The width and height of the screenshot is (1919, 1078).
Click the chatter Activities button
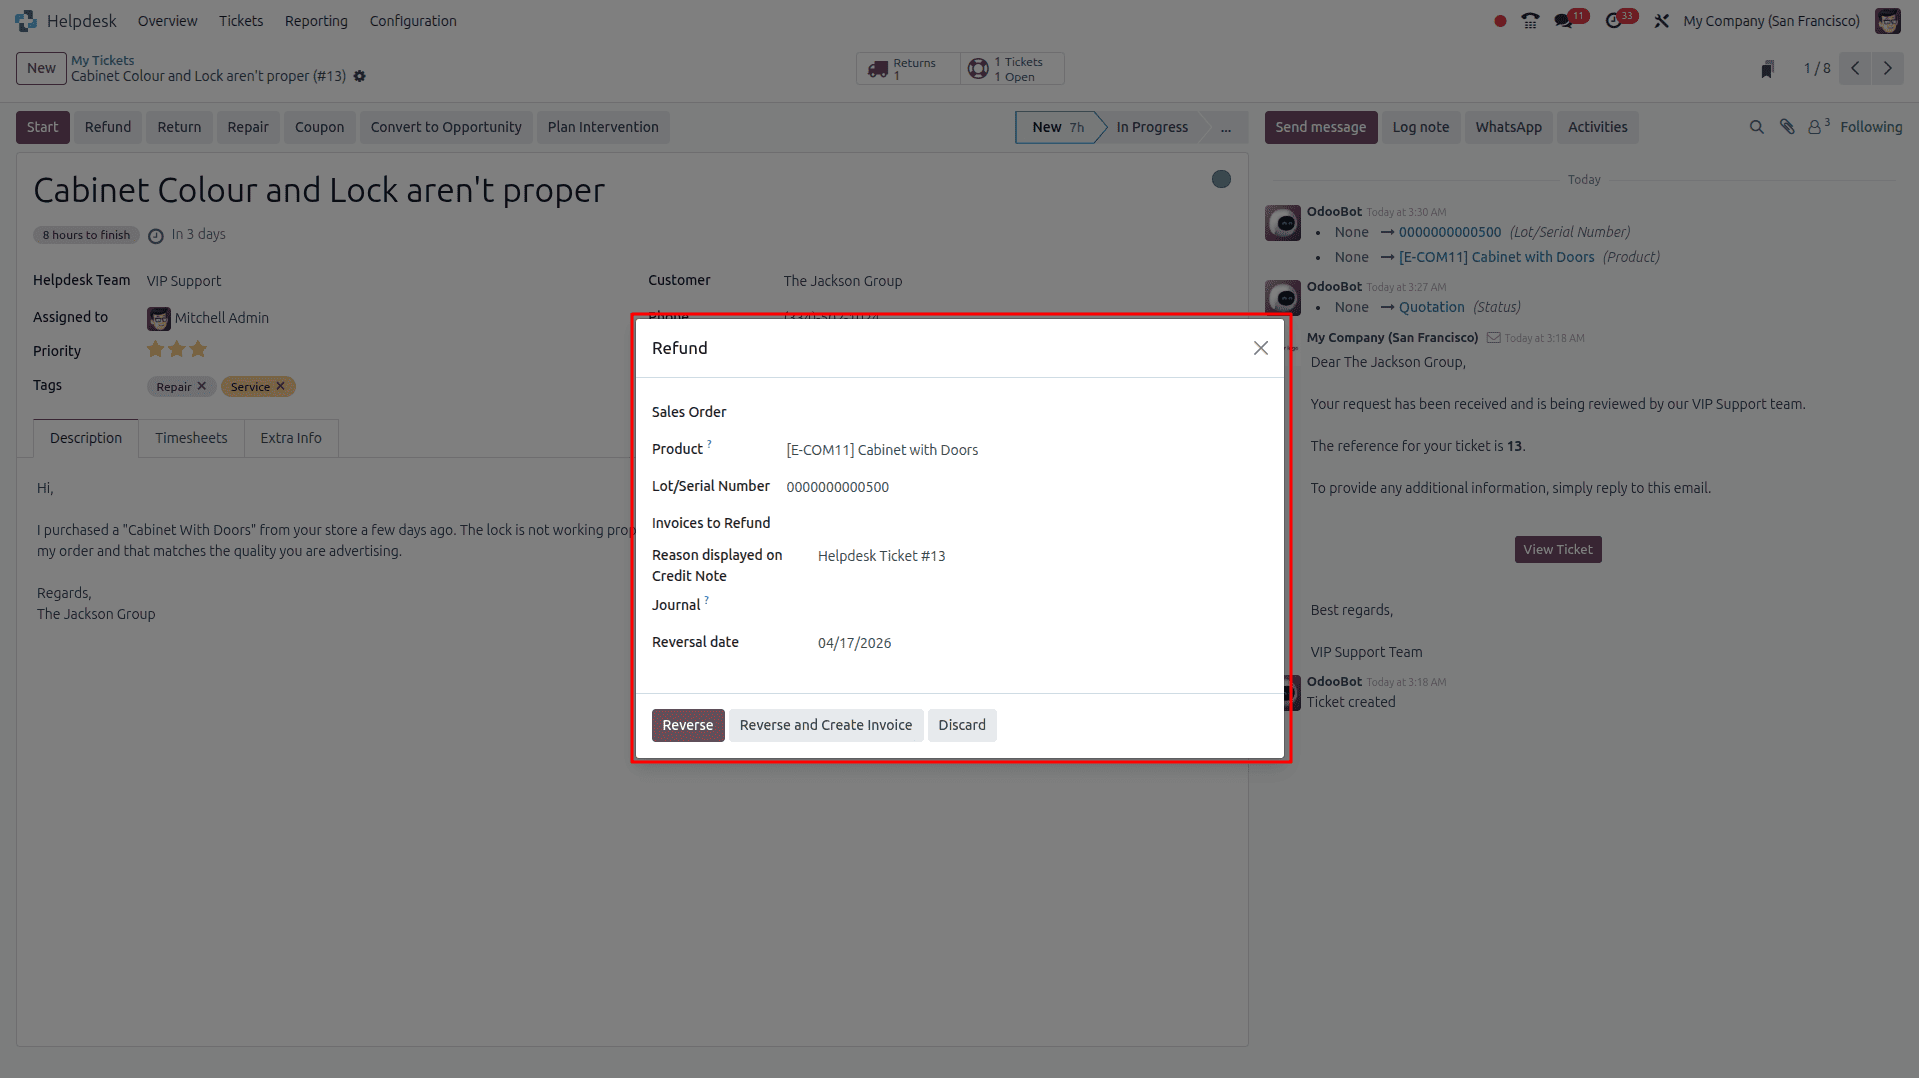tap(1597, 127)
